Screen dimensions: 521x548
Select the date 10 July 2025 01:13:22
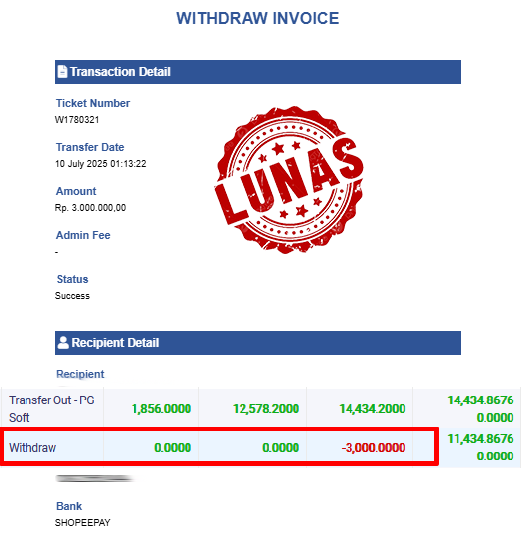tap(101, 164)
